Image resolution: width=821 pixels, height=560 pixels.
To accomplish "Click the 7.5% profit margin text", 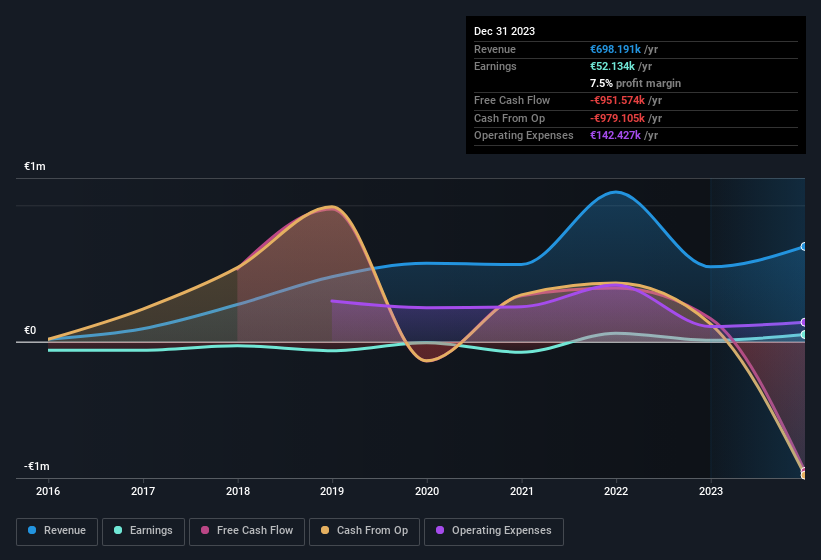I will (x=635, y=83).
